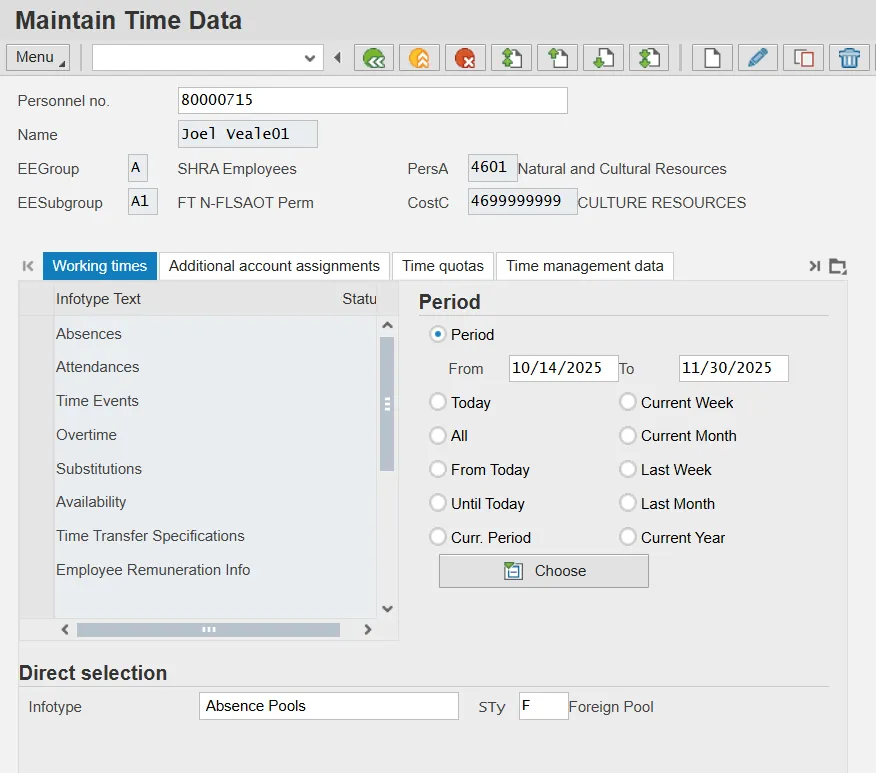Open the Additional account assignments tab
Viewport: 876px width, 773px height.
coord(274,266)
